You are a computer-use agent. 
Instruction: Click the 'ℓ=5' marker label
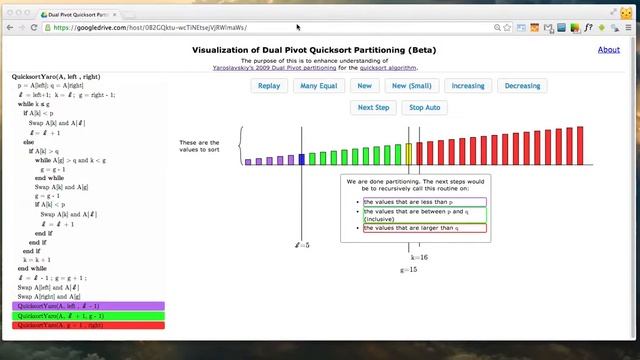pyautogui.click(x=302, y=245)
